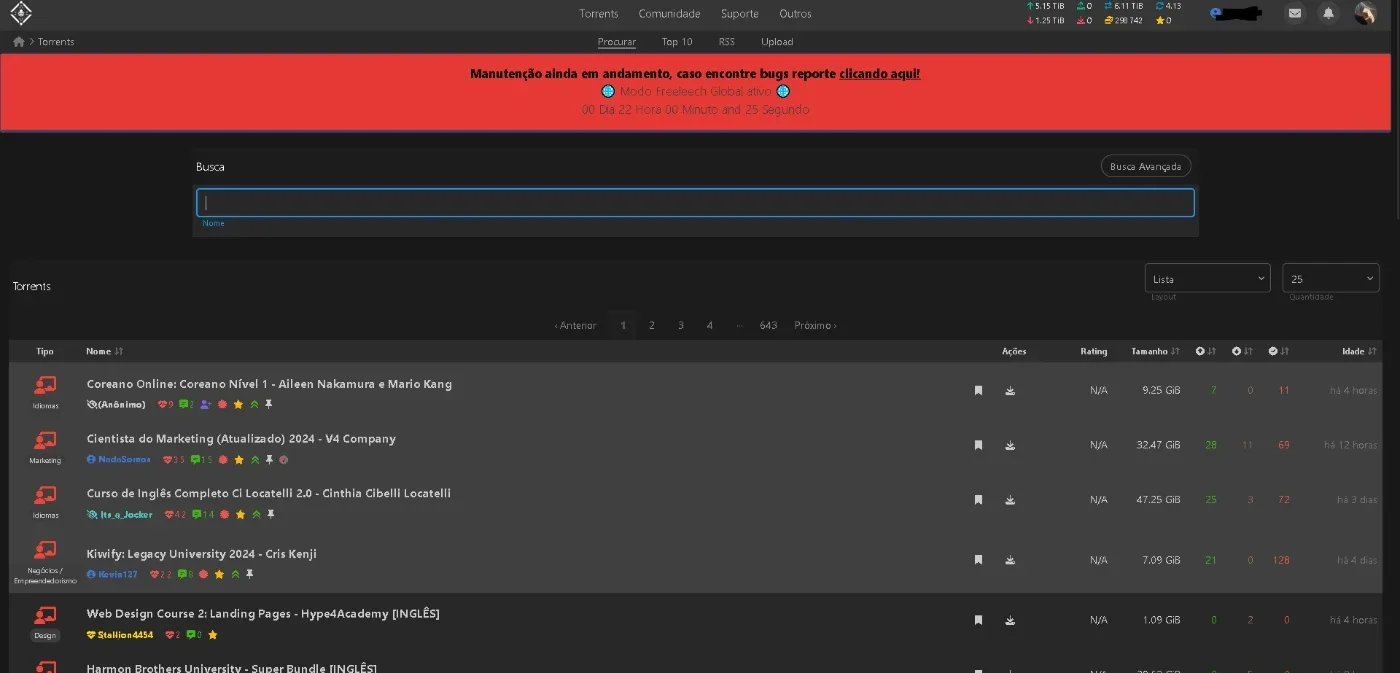1400x673 pixels.
Task: Sort torrents by Idade column
Action: [1359, 352]
